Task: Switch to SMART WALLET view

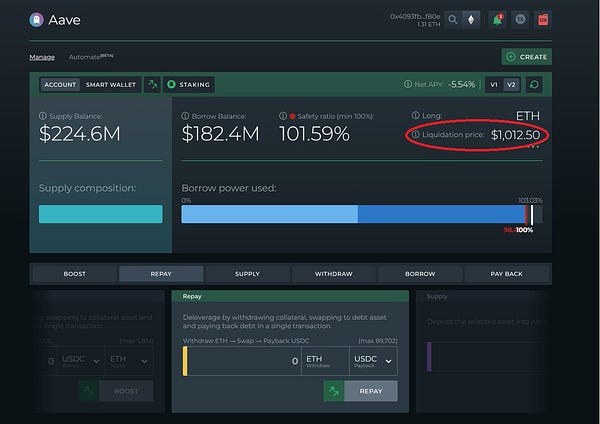Action: (x=111, y=85)
